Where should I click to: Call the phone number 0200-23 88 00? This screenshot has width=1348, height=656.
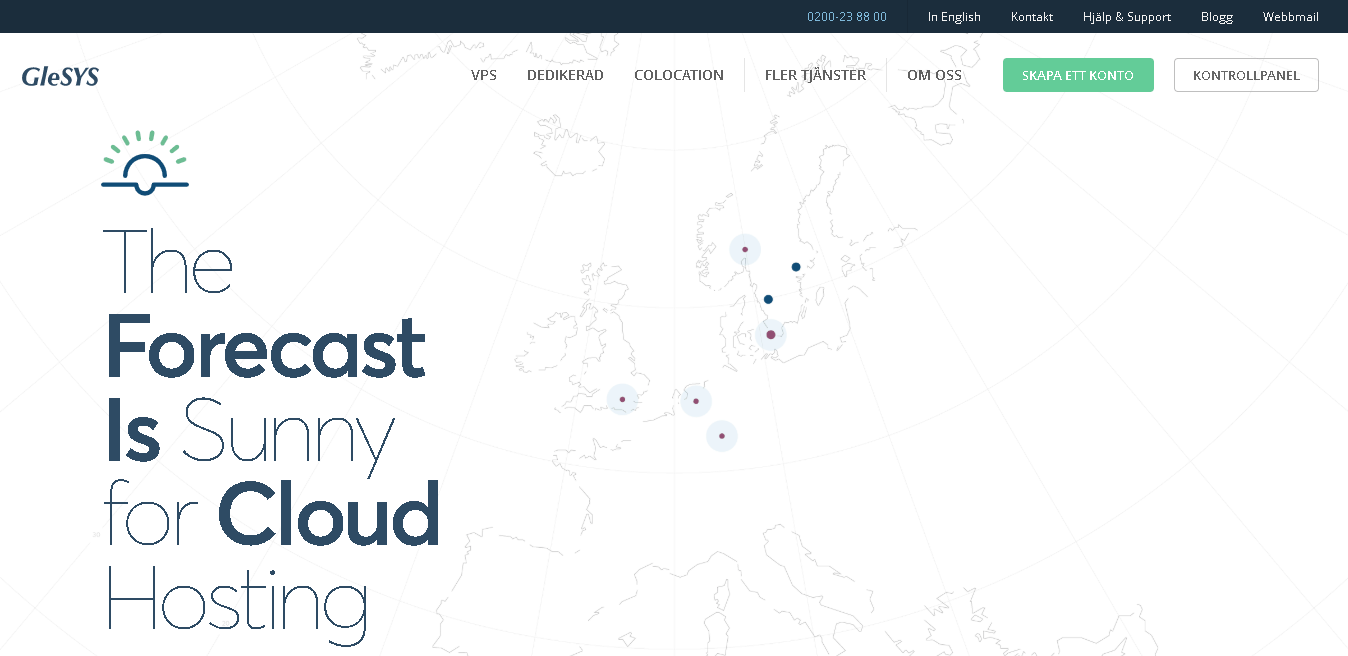pyautogui.click(x=847, y=17)
